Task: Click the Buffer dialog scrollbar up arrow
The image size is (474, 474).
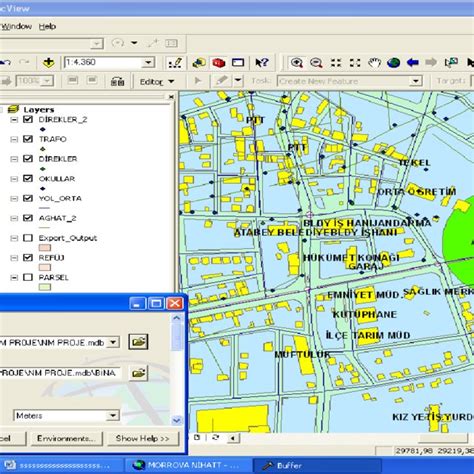Action: 177,318
